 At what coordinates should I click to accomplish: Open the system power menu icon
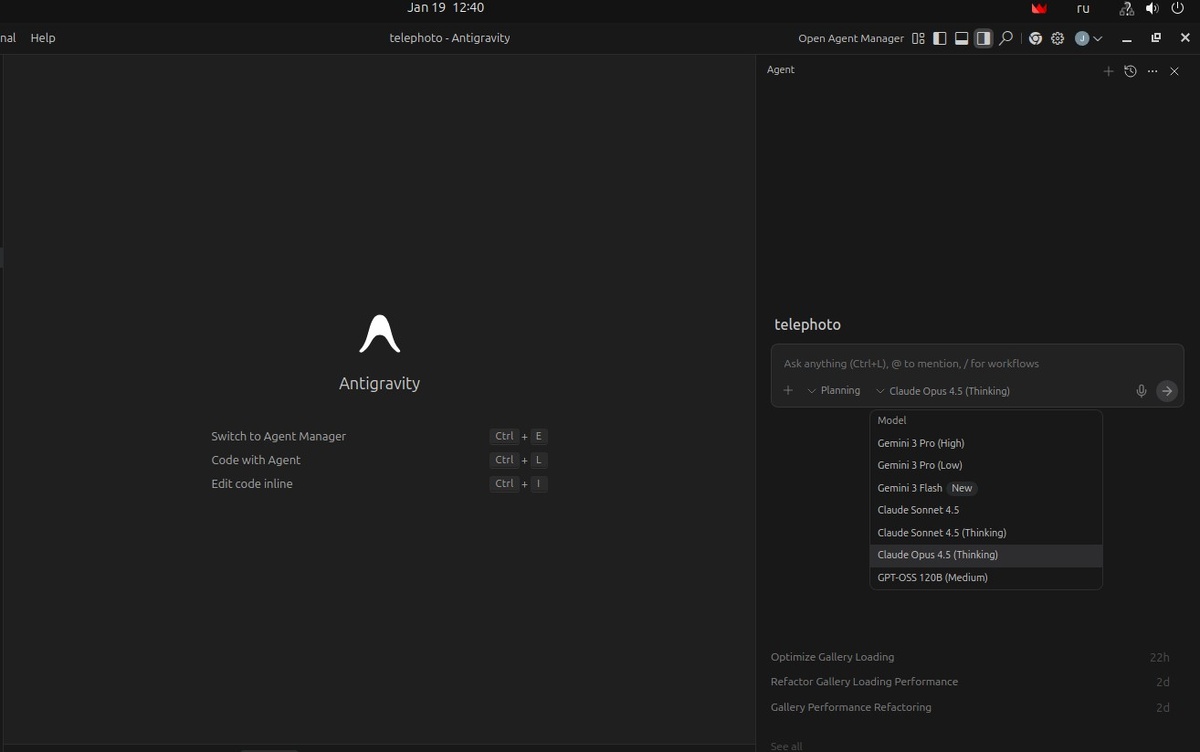(x=1178, y=8)
